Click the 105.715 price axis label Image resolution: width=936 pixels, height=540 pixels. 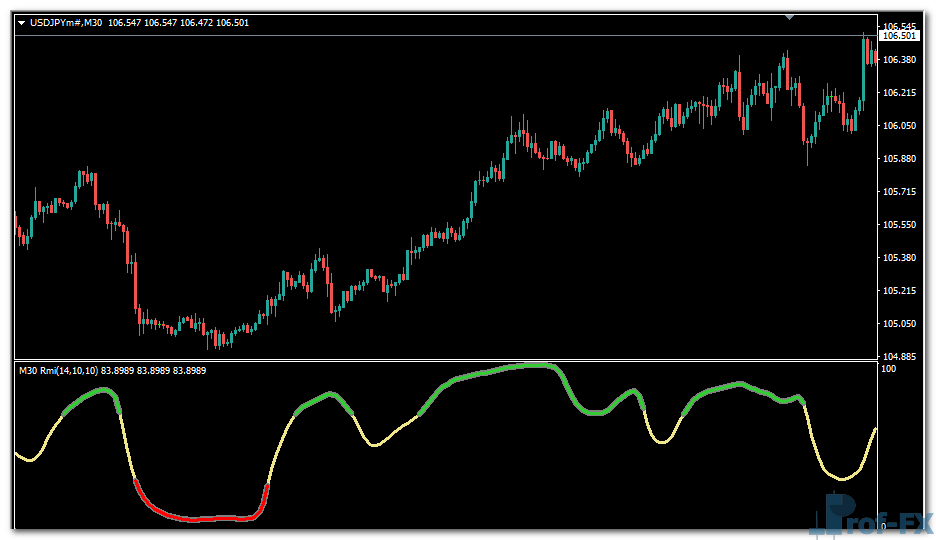[x=900, y=192]
